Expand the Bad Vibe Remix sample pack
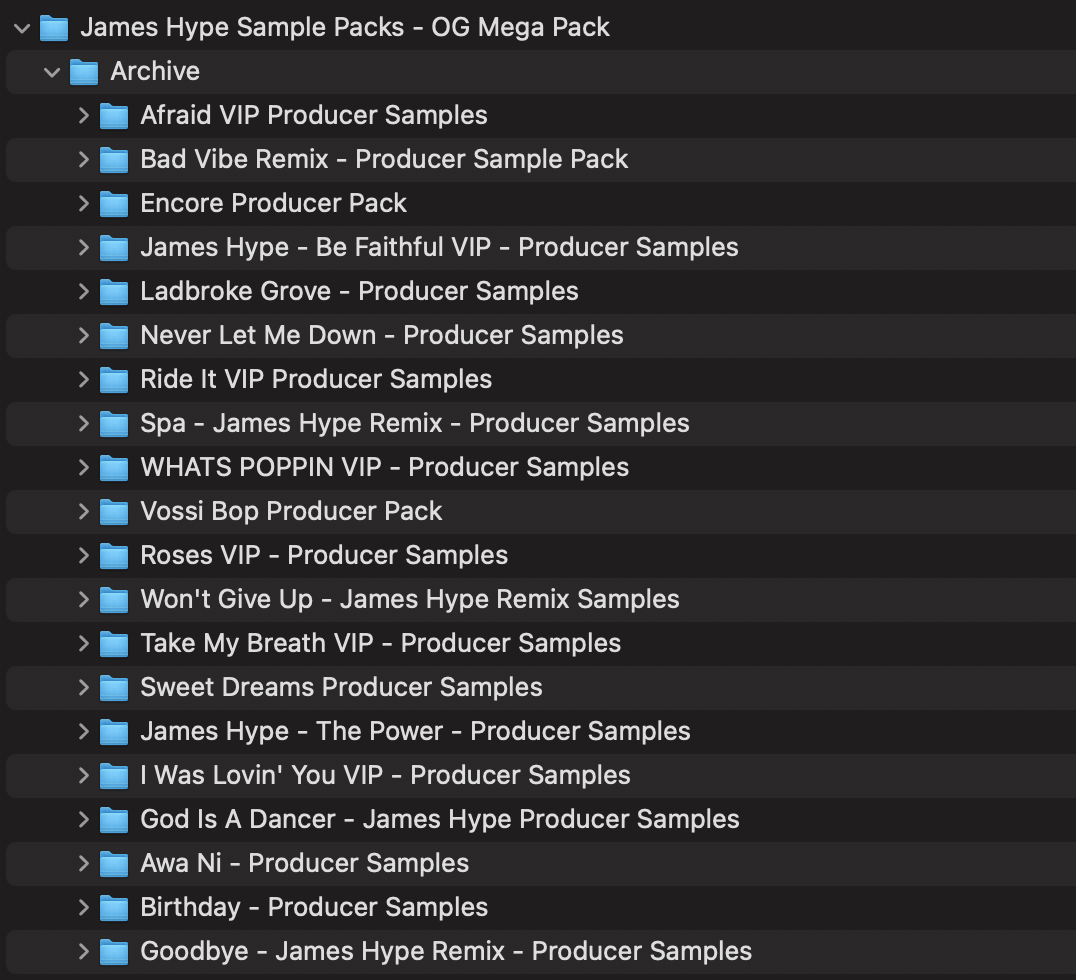The width and height of the screenshot is (1076, 980). point(84,159)
